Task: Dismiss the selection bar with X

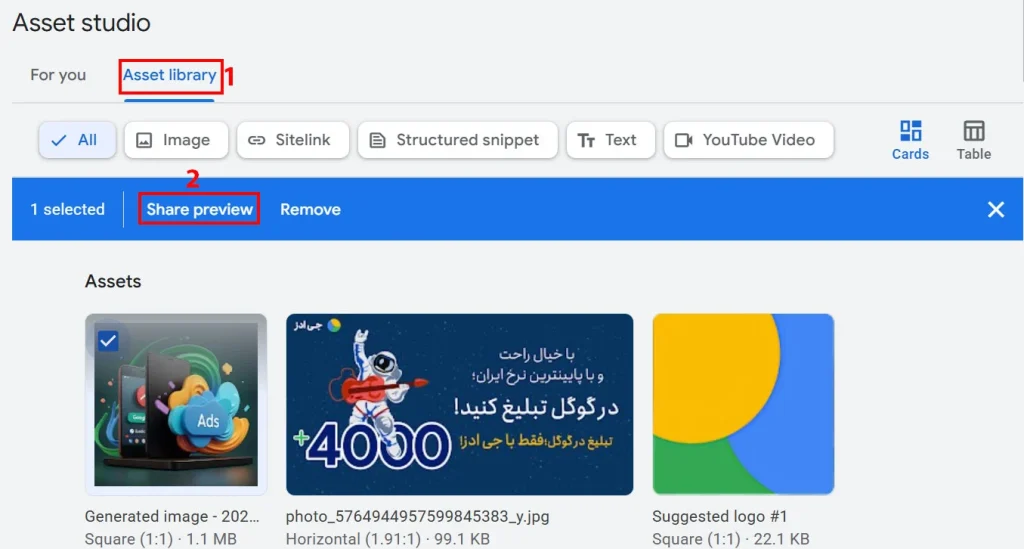Action: coord(996,210)
